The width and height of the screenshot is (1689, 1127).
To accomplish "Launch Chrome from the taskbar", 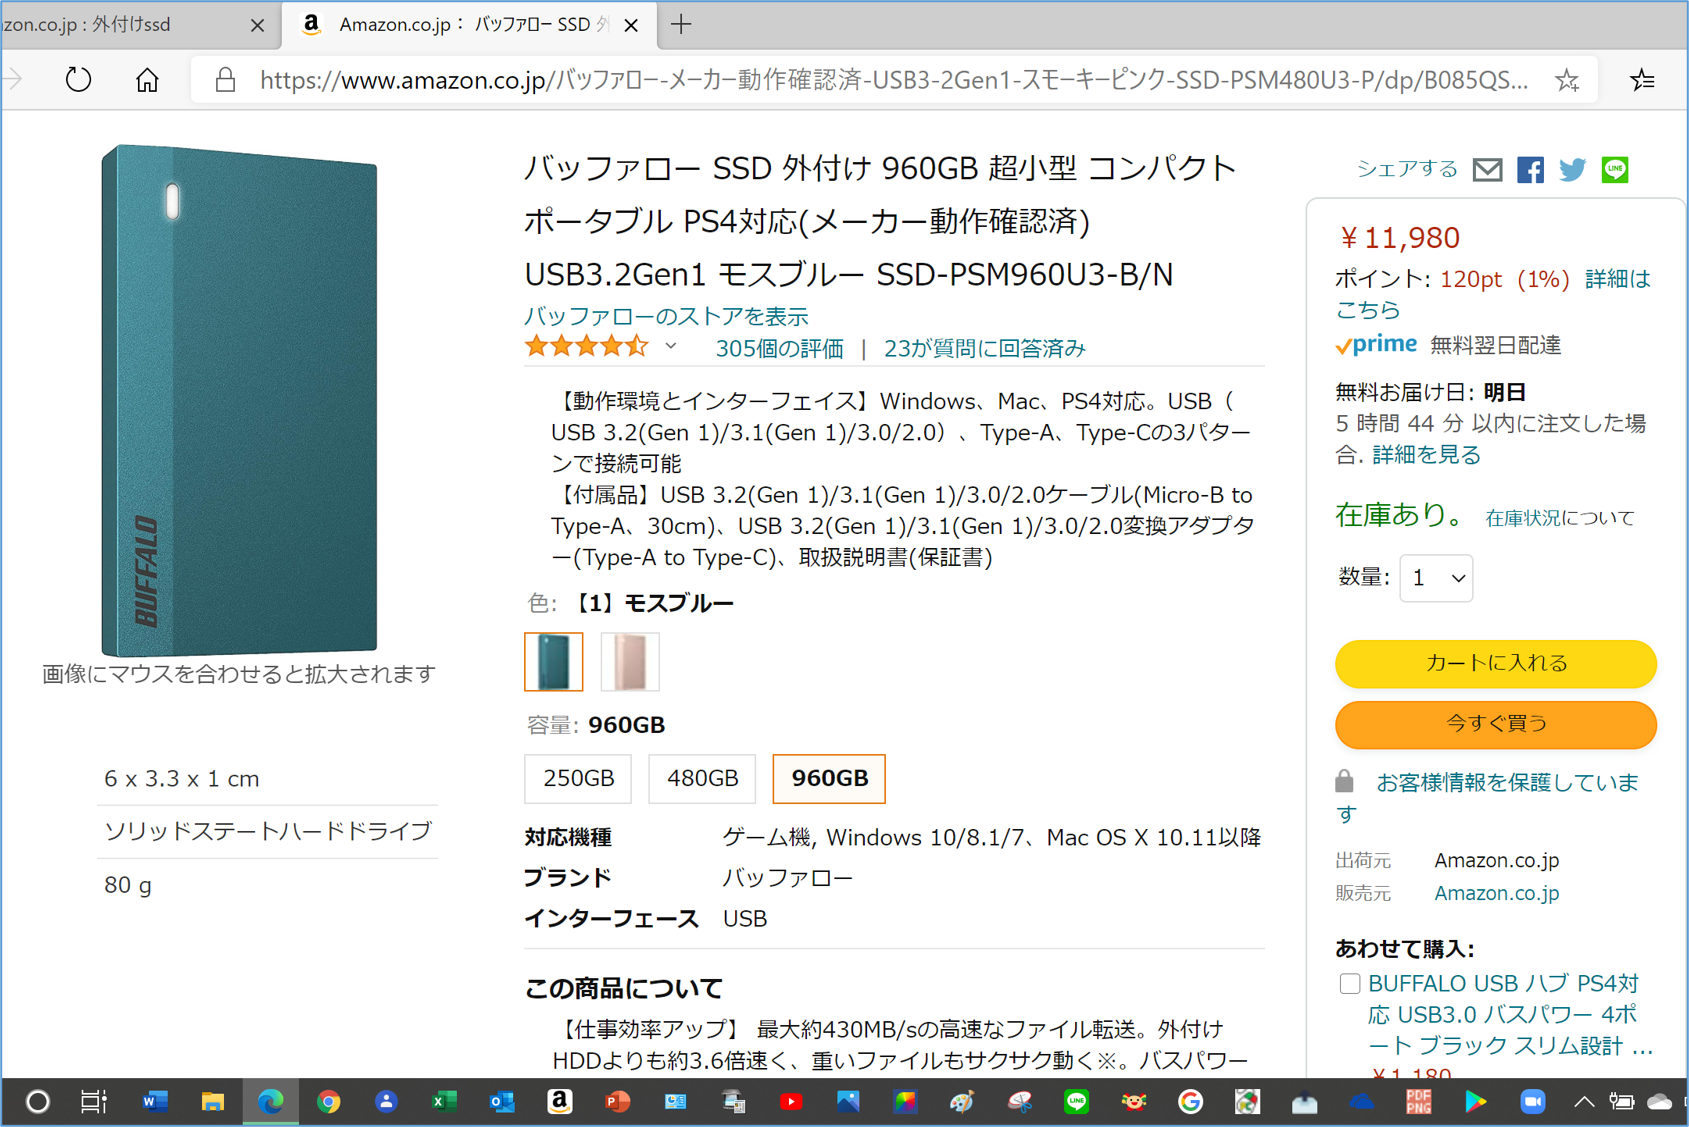I will coord(328,1102).
